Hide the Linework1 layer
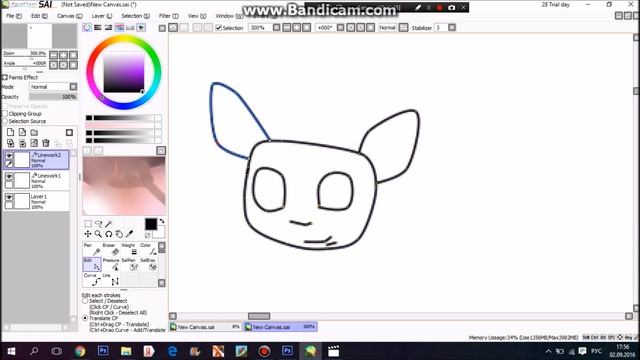The image size is (640, 360). (9, 176)
